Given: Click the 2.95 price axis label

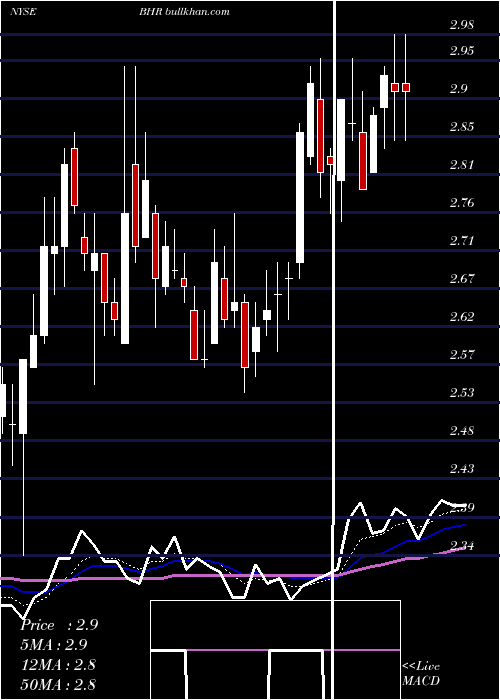Looking at the screenshot, I should point(461,50).
